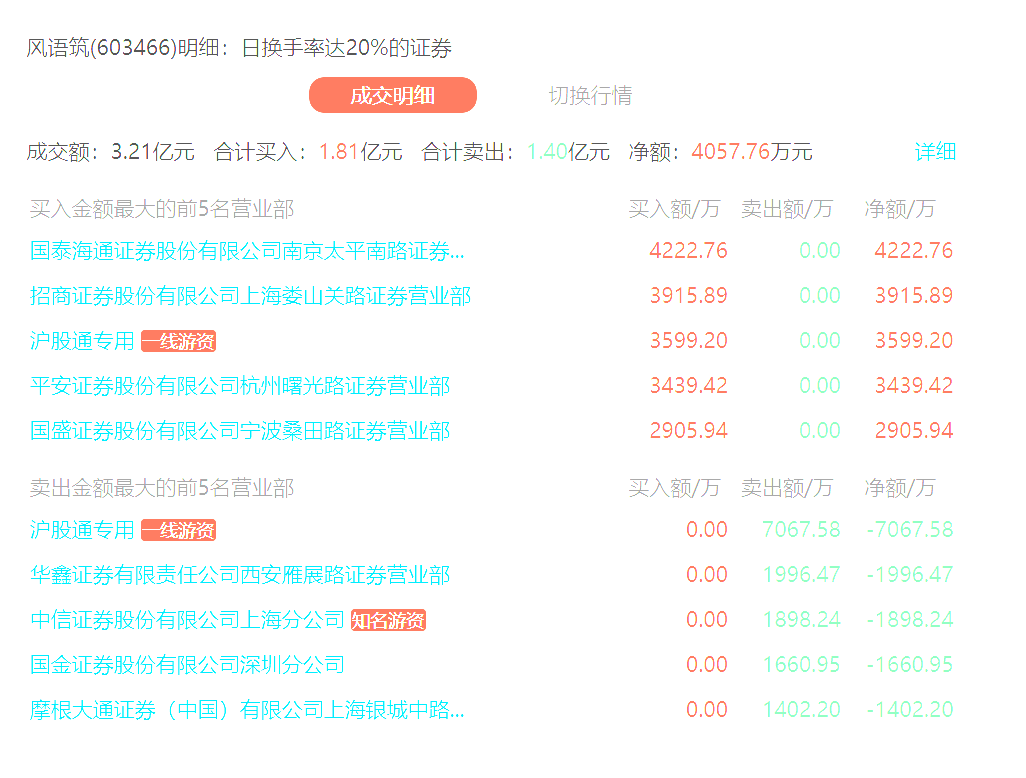1026x778 pixels.
Task: Click sell amount 1660.95 for 国金证券
Action: coord(802,665)
